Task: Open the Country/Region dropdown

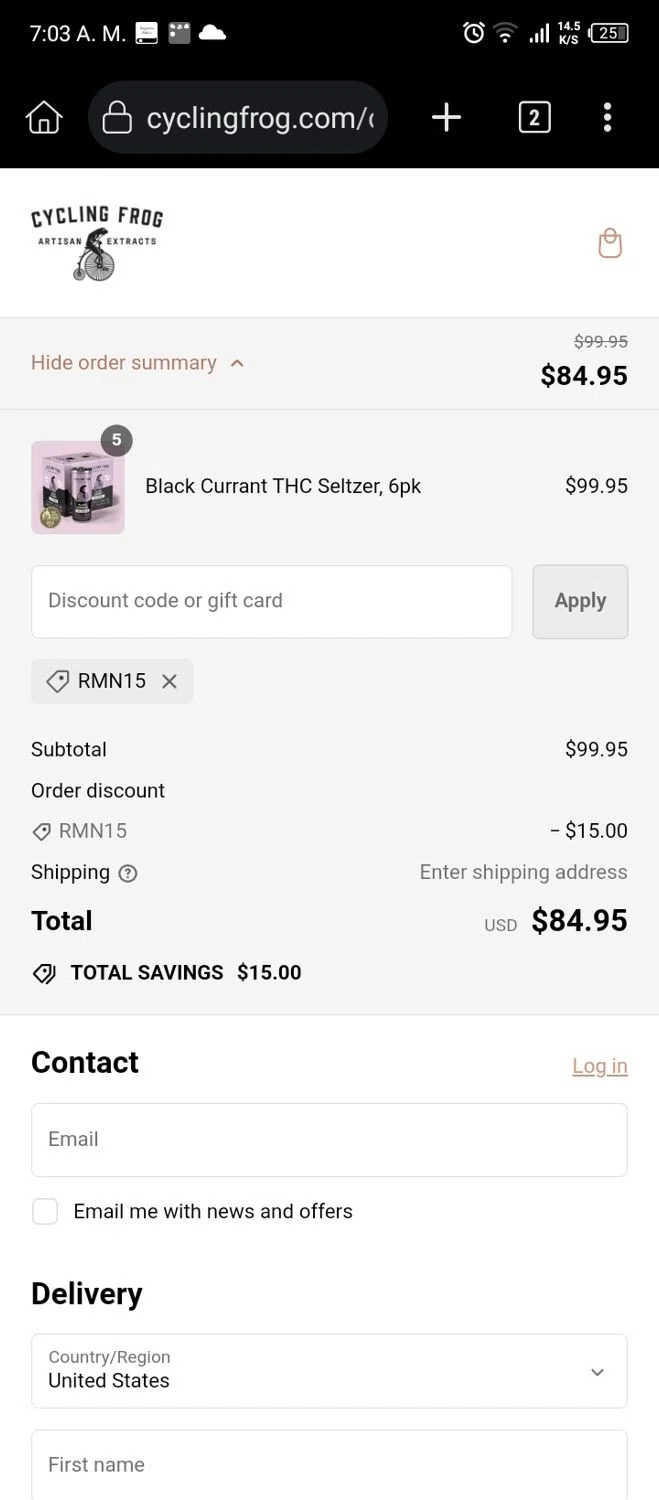Action: (x=329, y=1371)
